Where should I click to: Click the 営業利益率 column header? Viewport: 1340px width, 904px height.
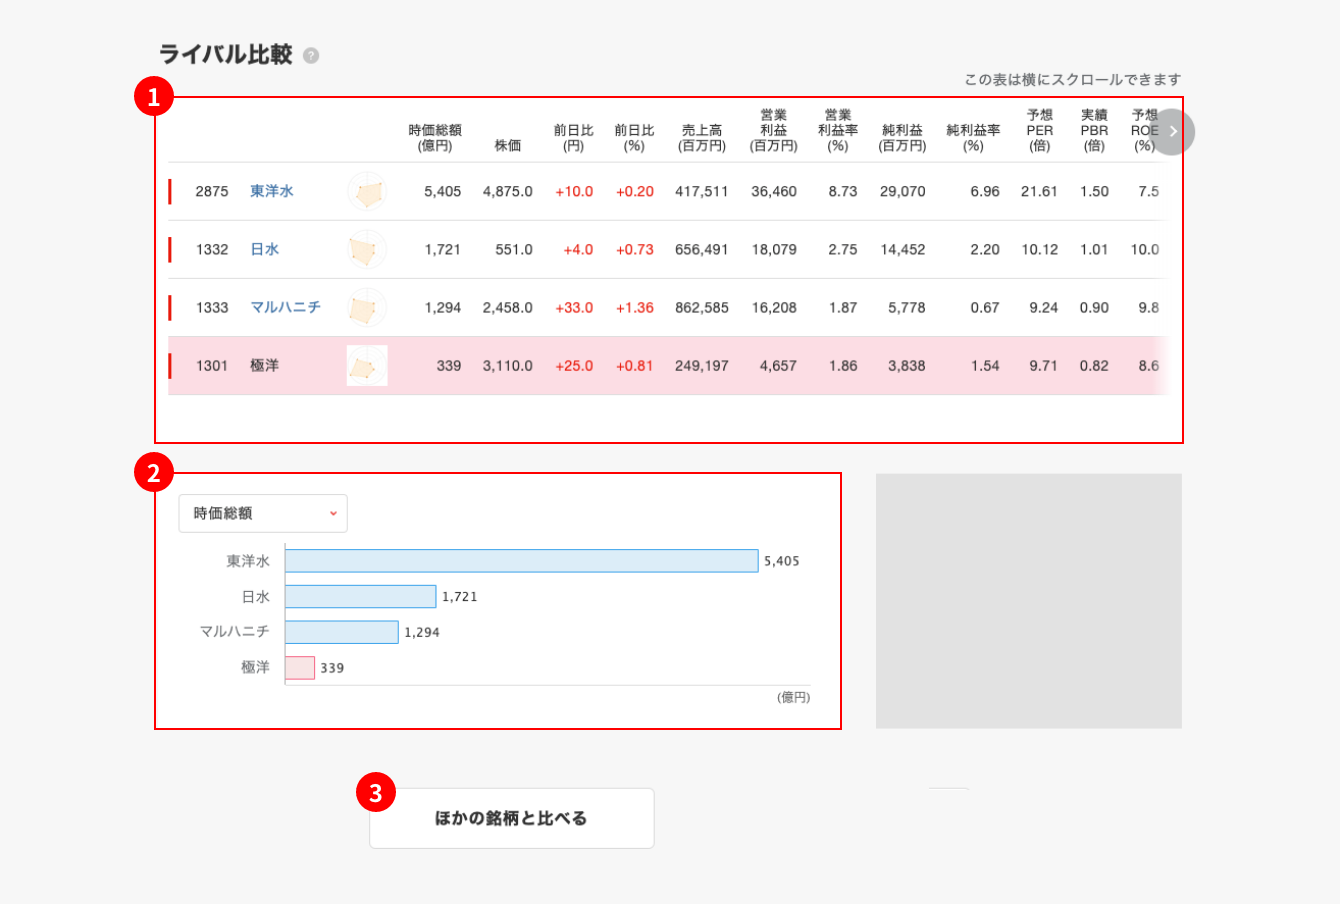coord(838,130)
